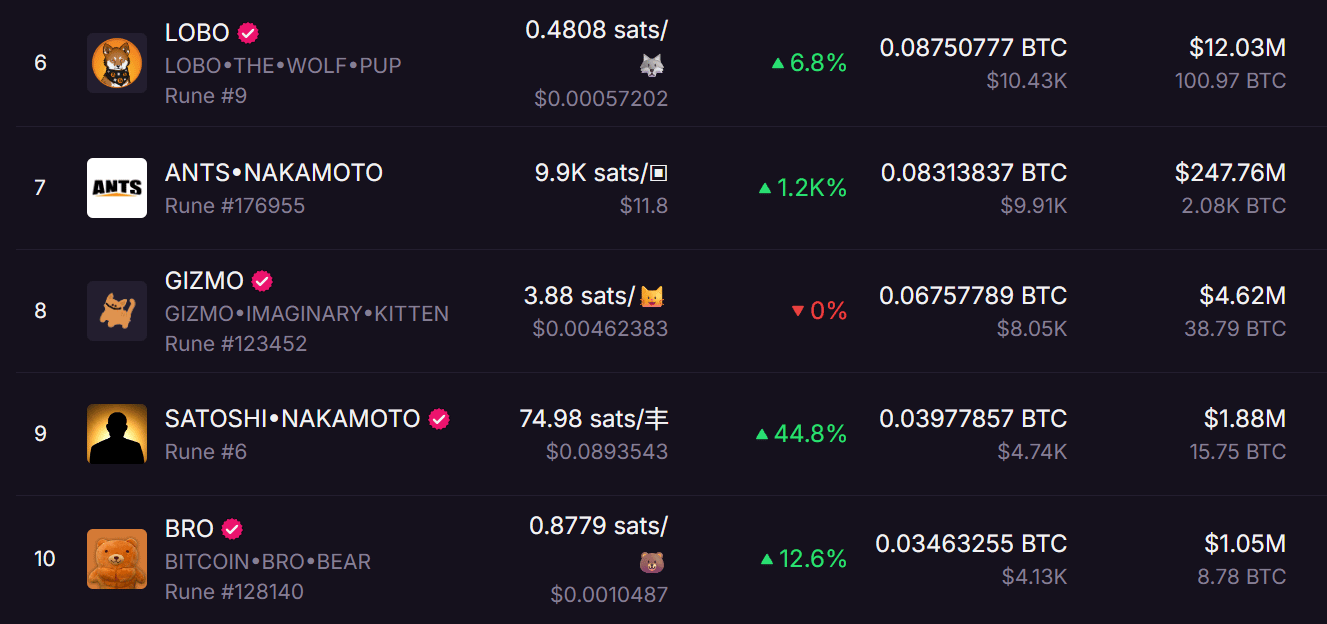Viewport: 1327px width, 624px height.
Task: Click the BRO teddy bear avatar
Action: pyautogui.click(x=117, y=558)
